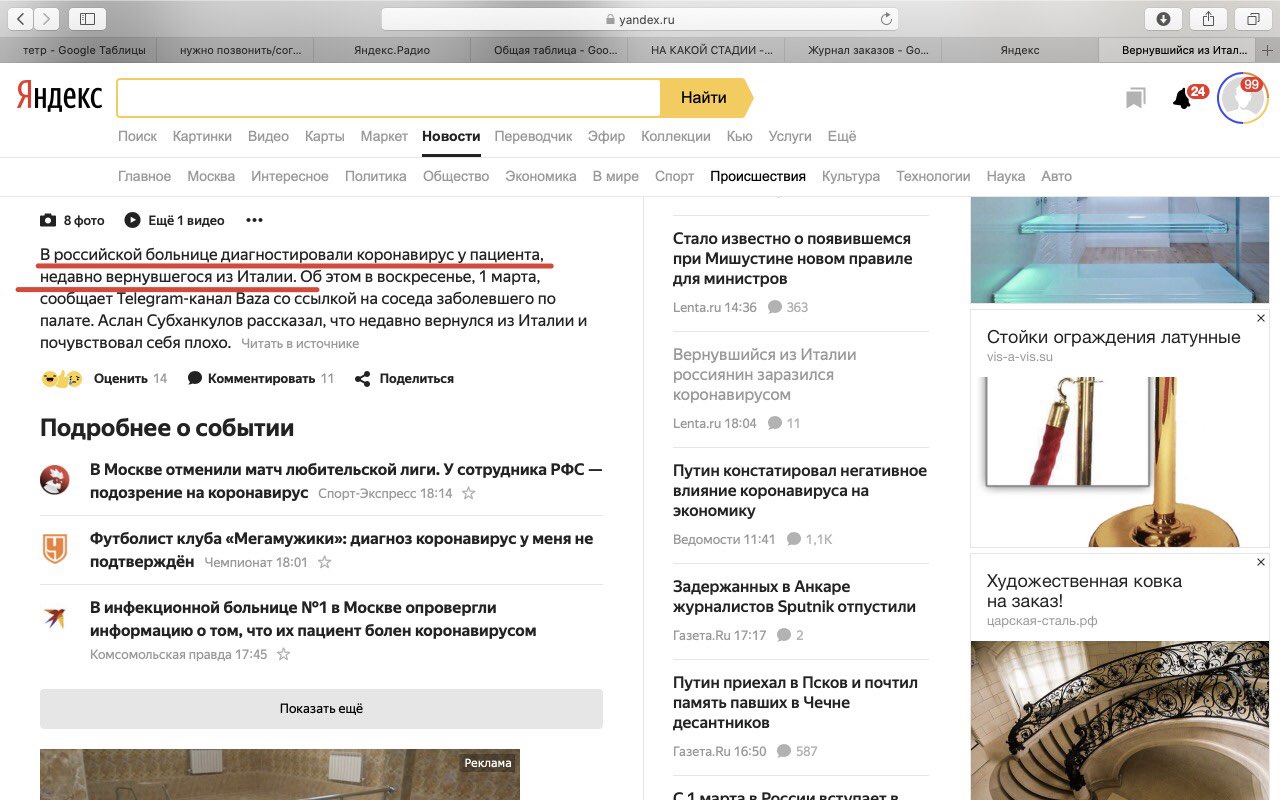This screenshot has height=800, width=1280.
Task: Select Политика news category
Action: (376, 176)
